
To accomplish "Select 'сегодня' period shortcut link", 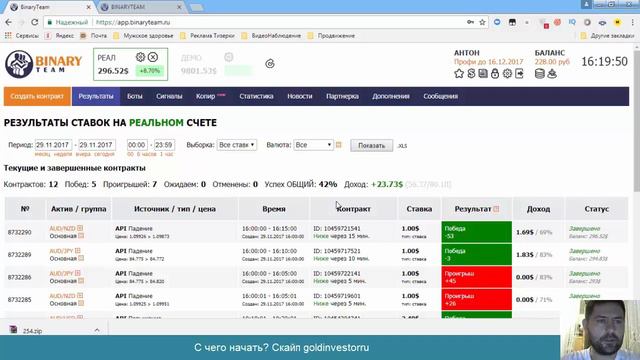I will (104, 154).
